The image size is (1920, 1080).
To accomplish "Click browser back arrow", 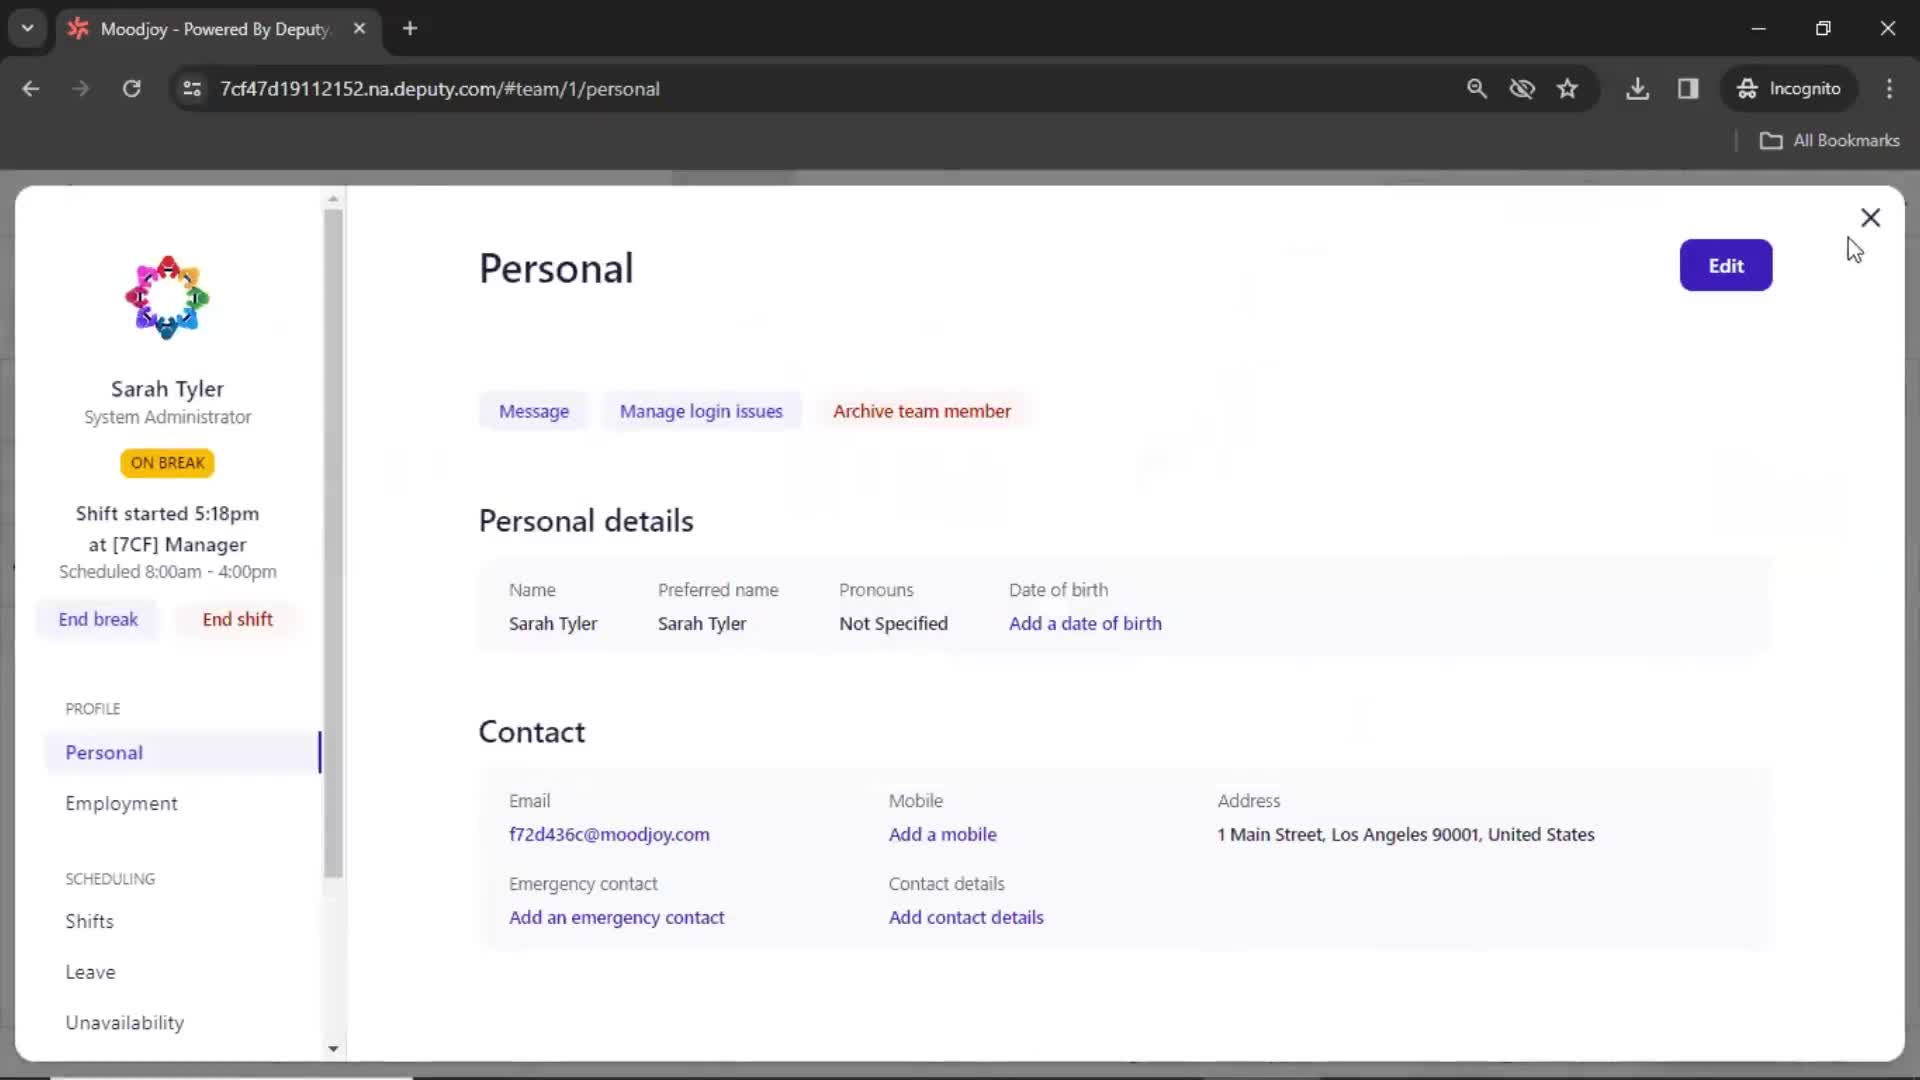I will click(31, 89).
